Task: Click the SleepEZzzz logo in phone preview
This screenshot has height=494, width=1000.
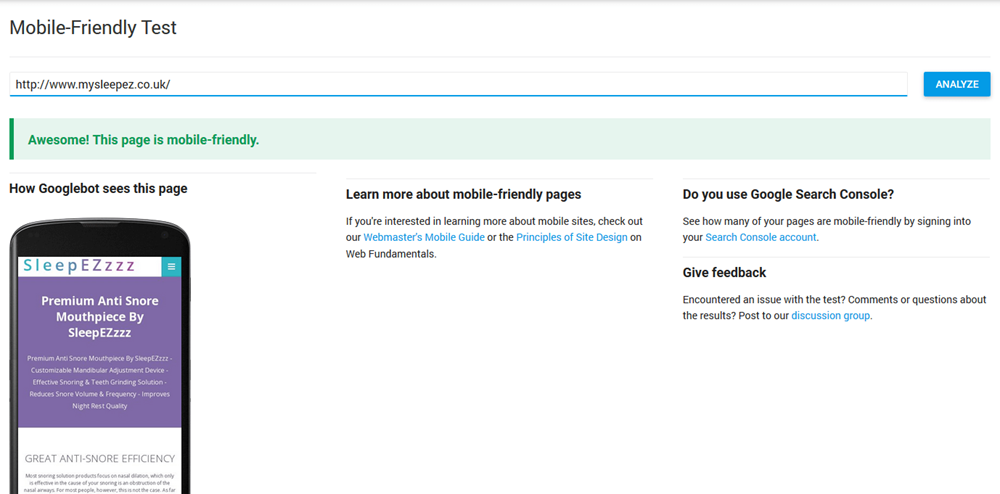Action: (x=80, y=266)
